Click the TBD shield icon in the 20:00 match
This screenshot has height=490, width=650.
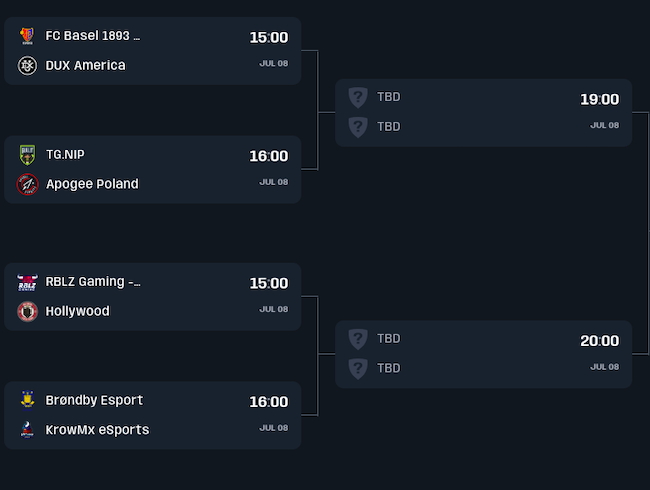(358, 338)
